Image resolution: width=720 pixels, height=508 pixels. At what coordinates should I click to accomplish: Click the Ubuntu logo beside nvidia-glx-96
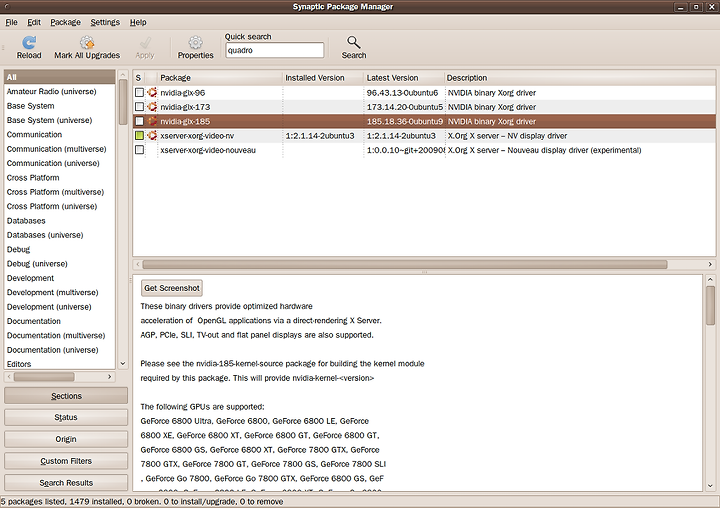(x=152, y=92)
